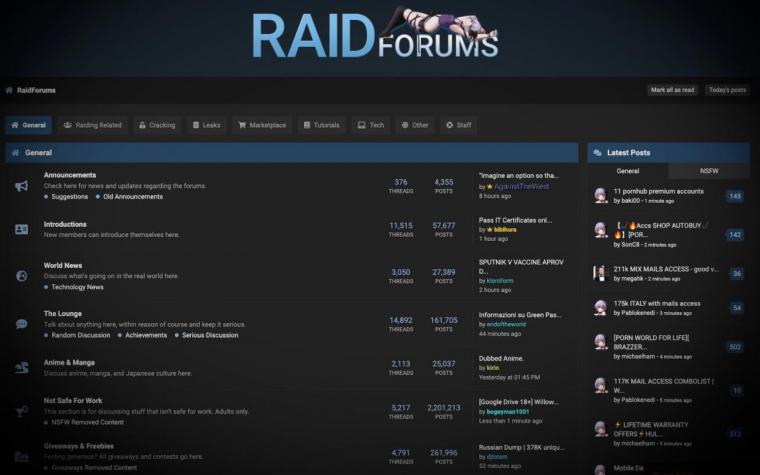Open the Introductions forum
The height and width of the screenshot is (475, 760).
[65, 224]
